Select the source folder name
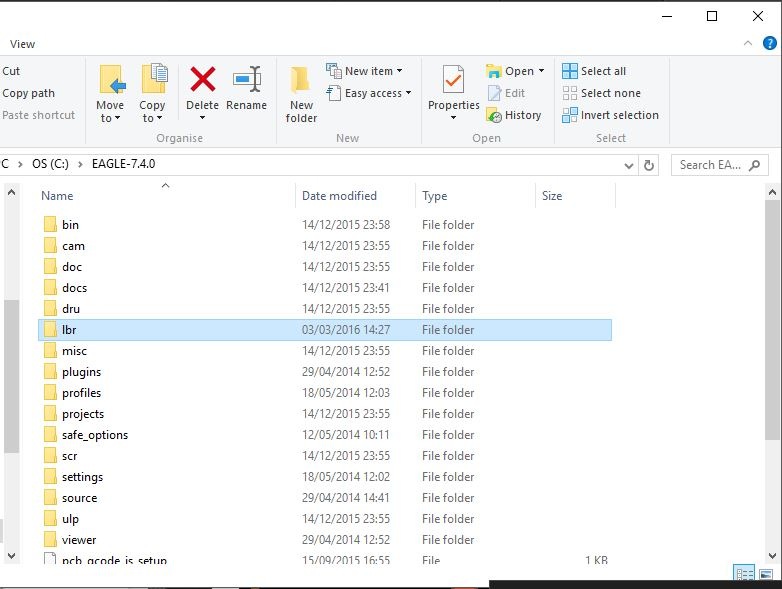This screenshot has width=782, height=589. (x=79, y=498)
